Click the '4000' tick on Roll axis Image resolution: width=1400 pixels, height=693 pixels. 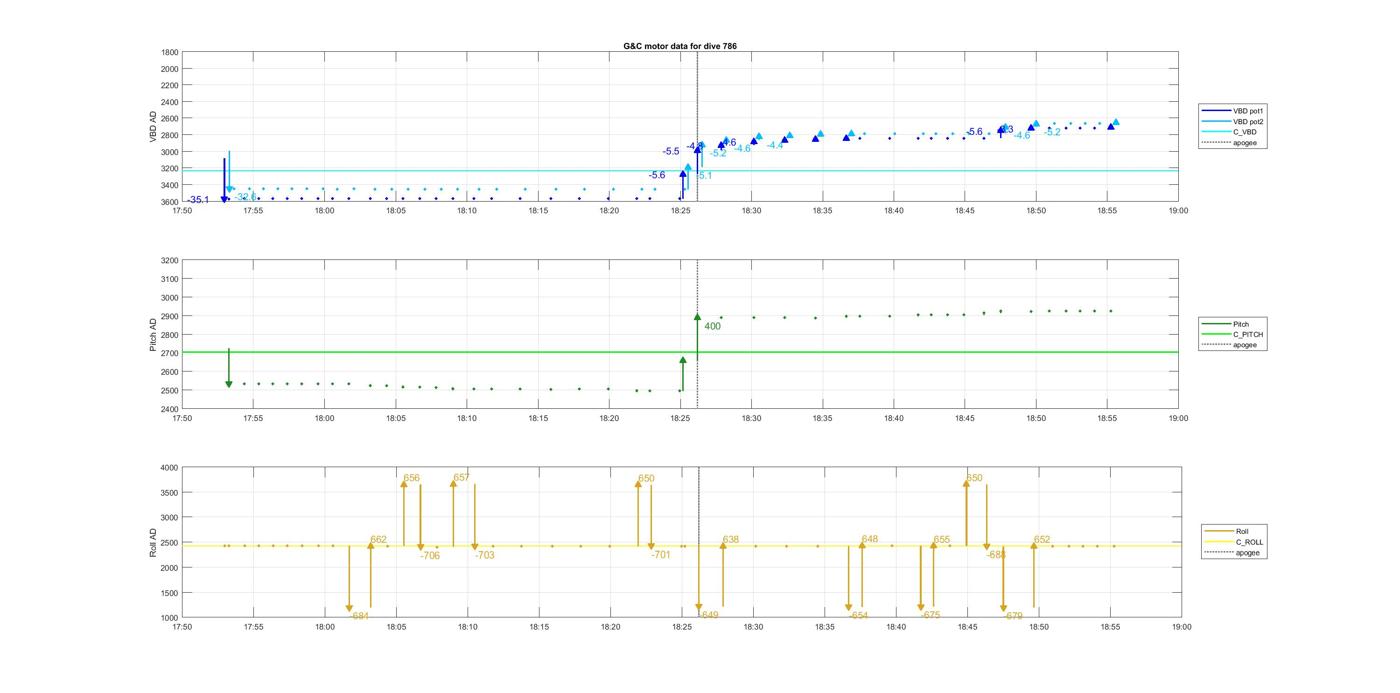(168, 468)
